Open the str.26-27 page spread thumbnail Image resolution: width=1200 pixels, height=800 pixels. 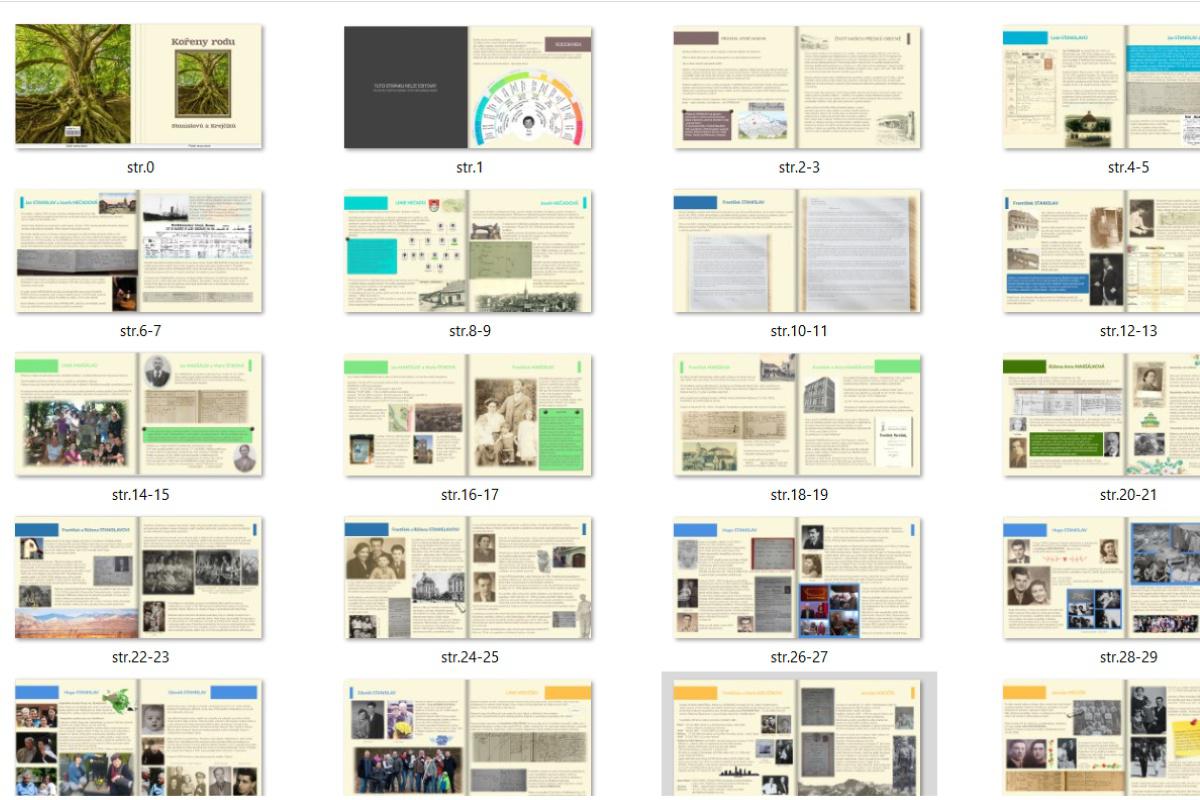click(x=797, y=577)
